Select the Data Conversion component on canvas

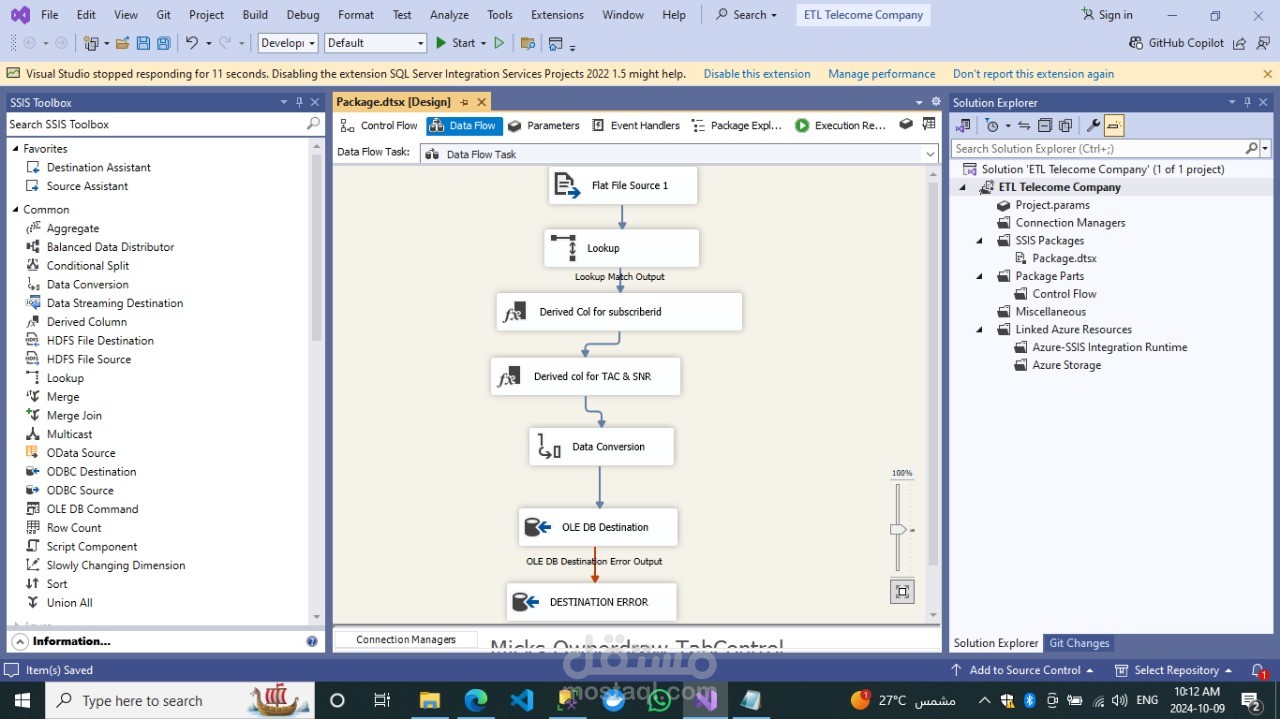click(601, 447)
